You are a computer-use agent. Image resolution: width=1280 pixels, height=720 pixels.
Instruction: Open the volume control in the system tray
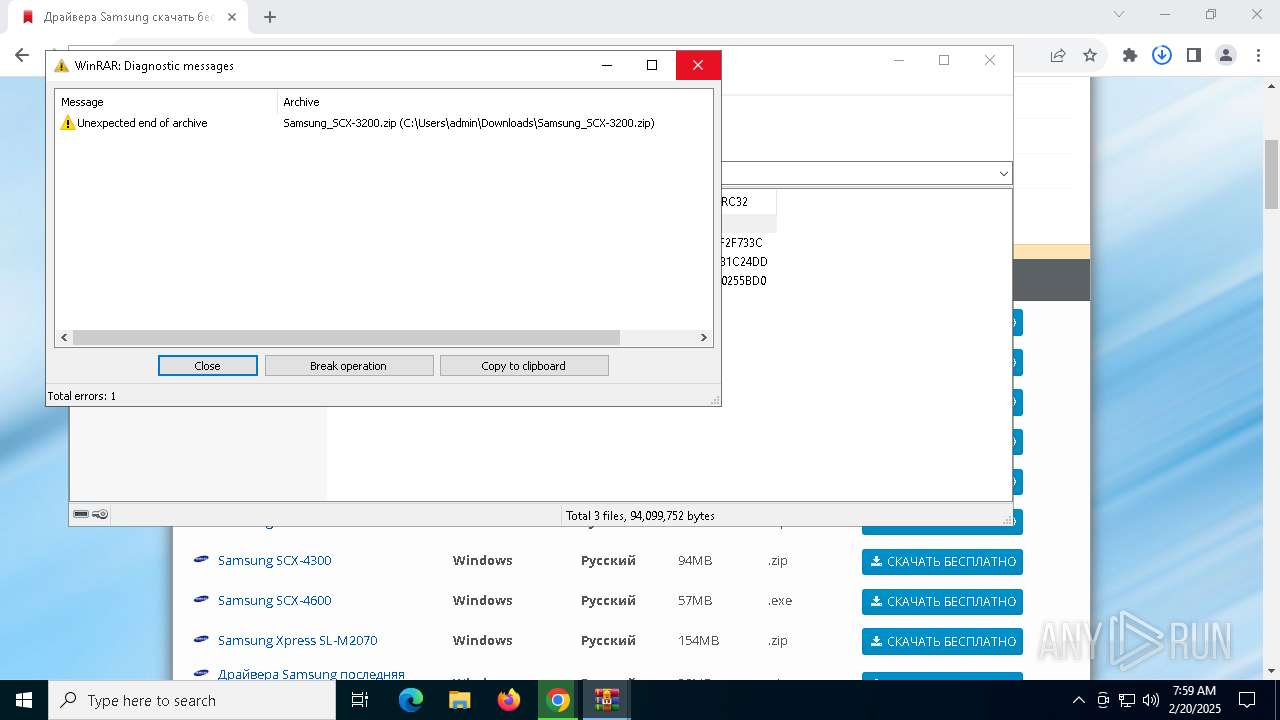click(1151, 700)
